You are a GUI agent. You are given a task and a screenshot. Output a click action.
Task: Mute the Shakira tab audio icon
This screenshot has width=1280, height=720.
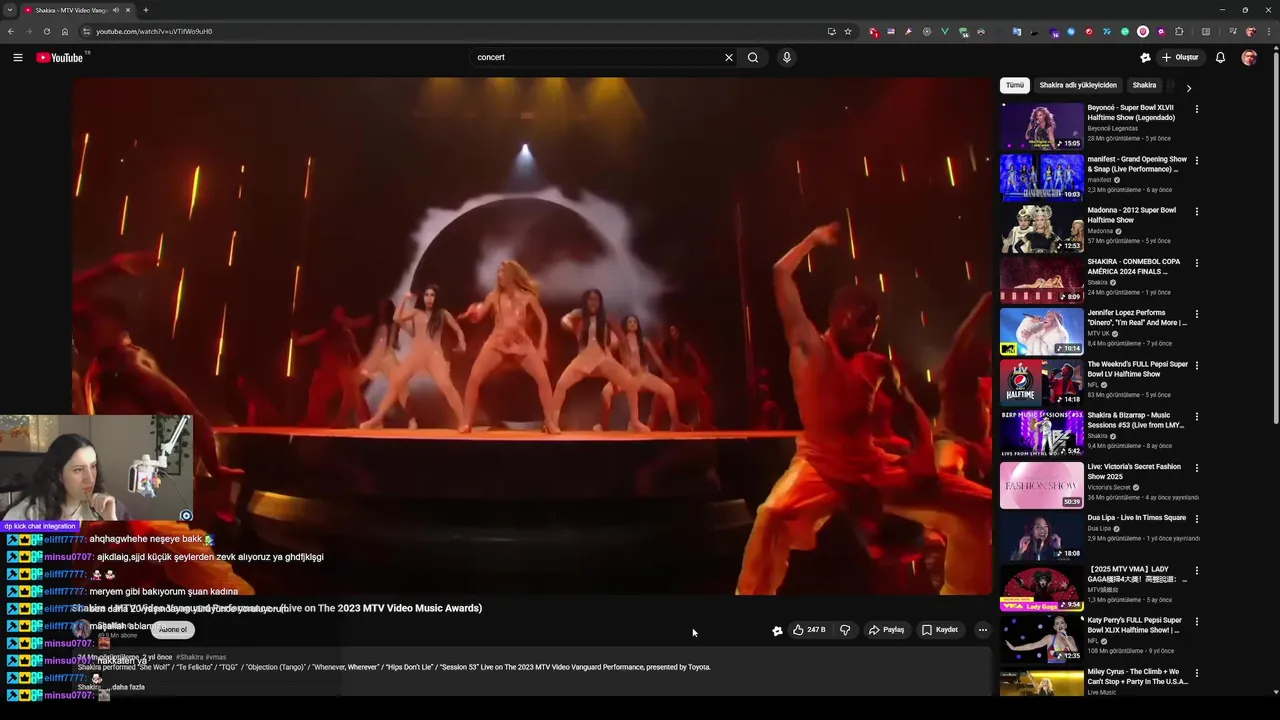(116, 10)
